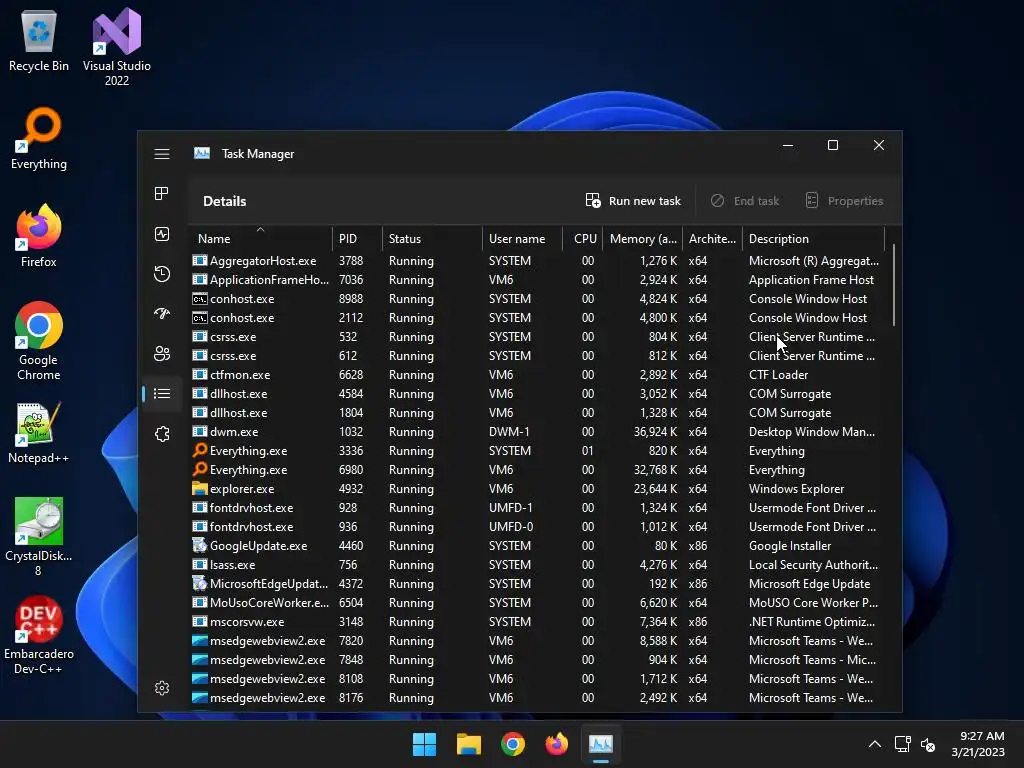Viewport: 1024px width, 768px height.
Task: Open the Services page puzzle icon
Action: click(162, 434)
